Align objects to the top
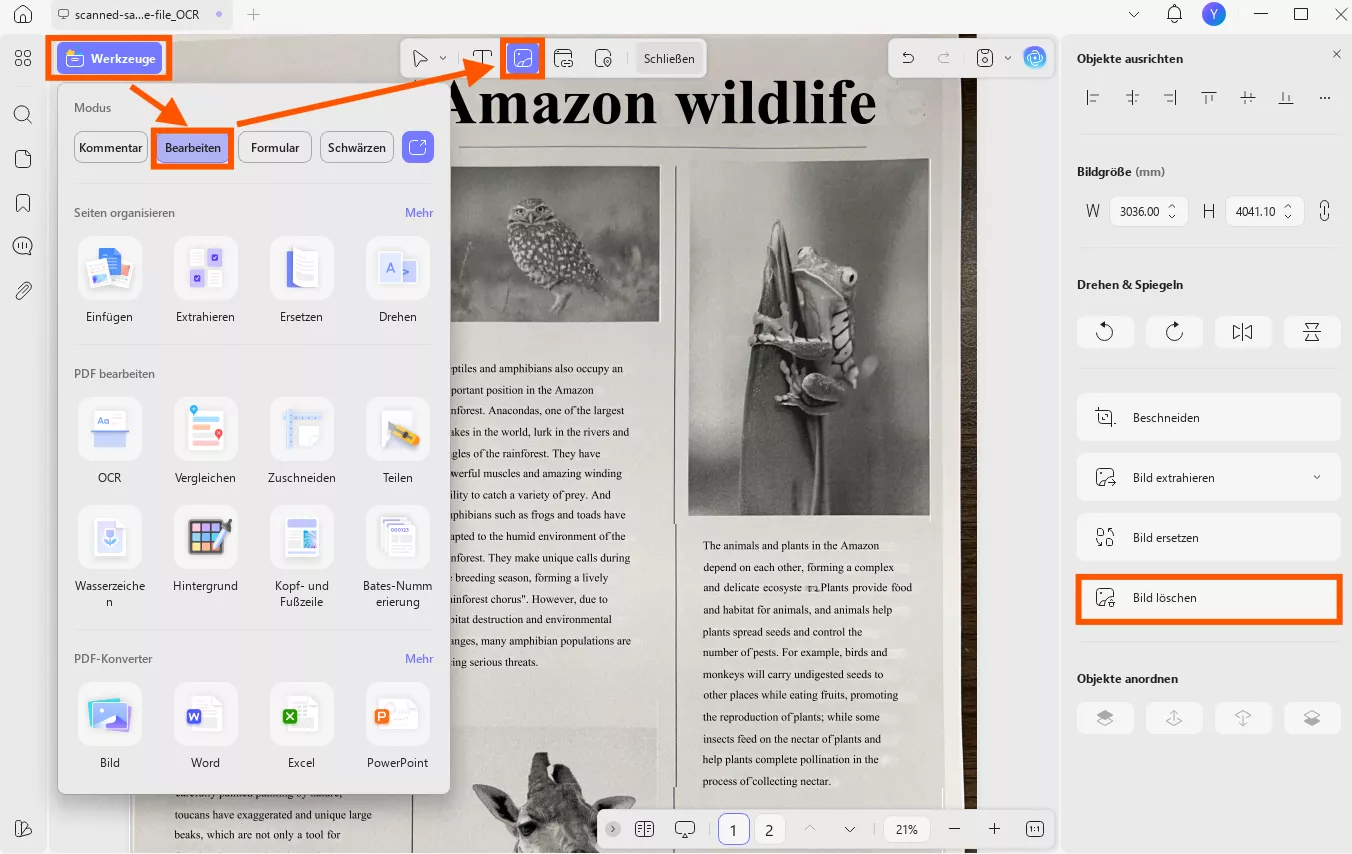The width and height of the screenshot is (1352, 854). pos(1209,98)
